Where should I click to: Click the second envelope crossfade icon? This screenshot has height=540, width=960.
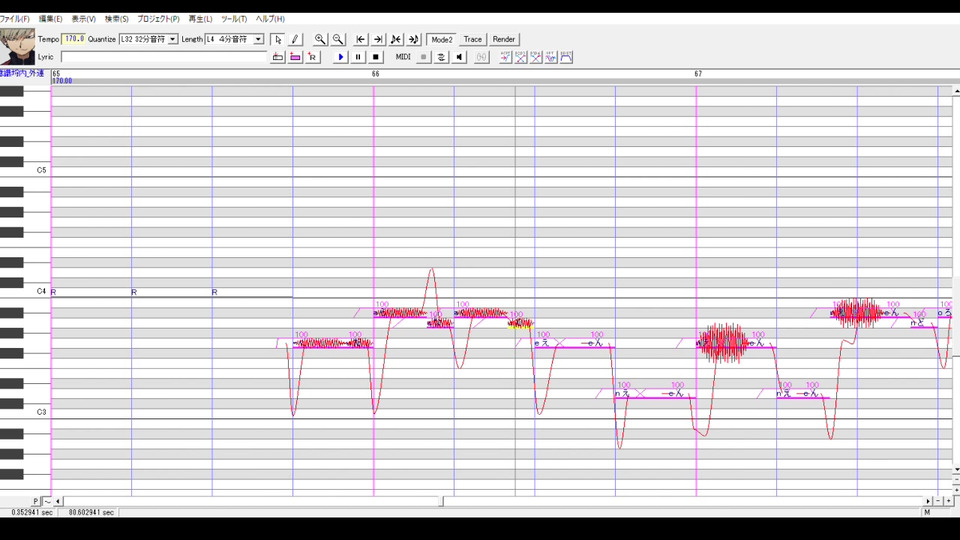pos(520,57)
